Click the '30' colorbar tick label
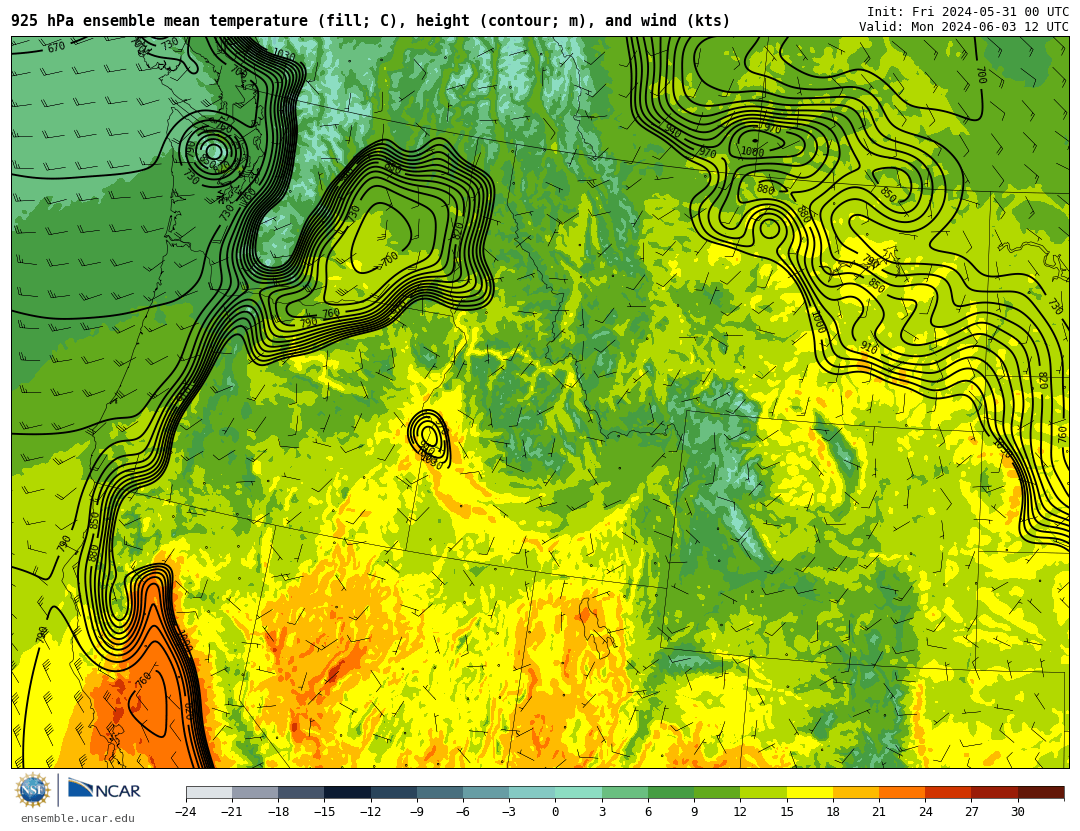Screen dimensions: 1080x831 1017,812
